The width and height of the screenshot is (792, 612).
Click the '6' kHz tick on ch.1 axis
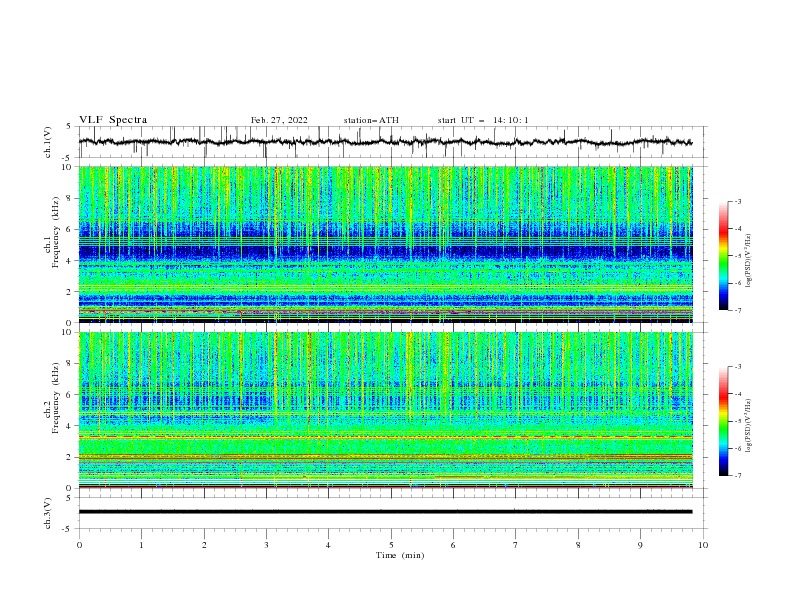pyautogui.click(x=71, y=229)
